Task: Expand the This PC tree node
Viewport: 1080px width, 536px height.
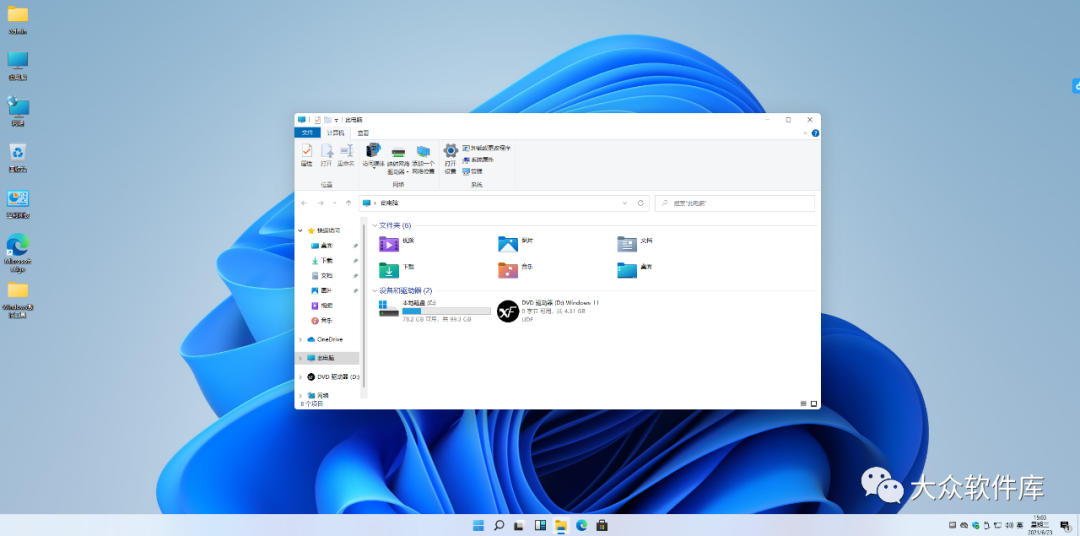Action: [300, 358]
